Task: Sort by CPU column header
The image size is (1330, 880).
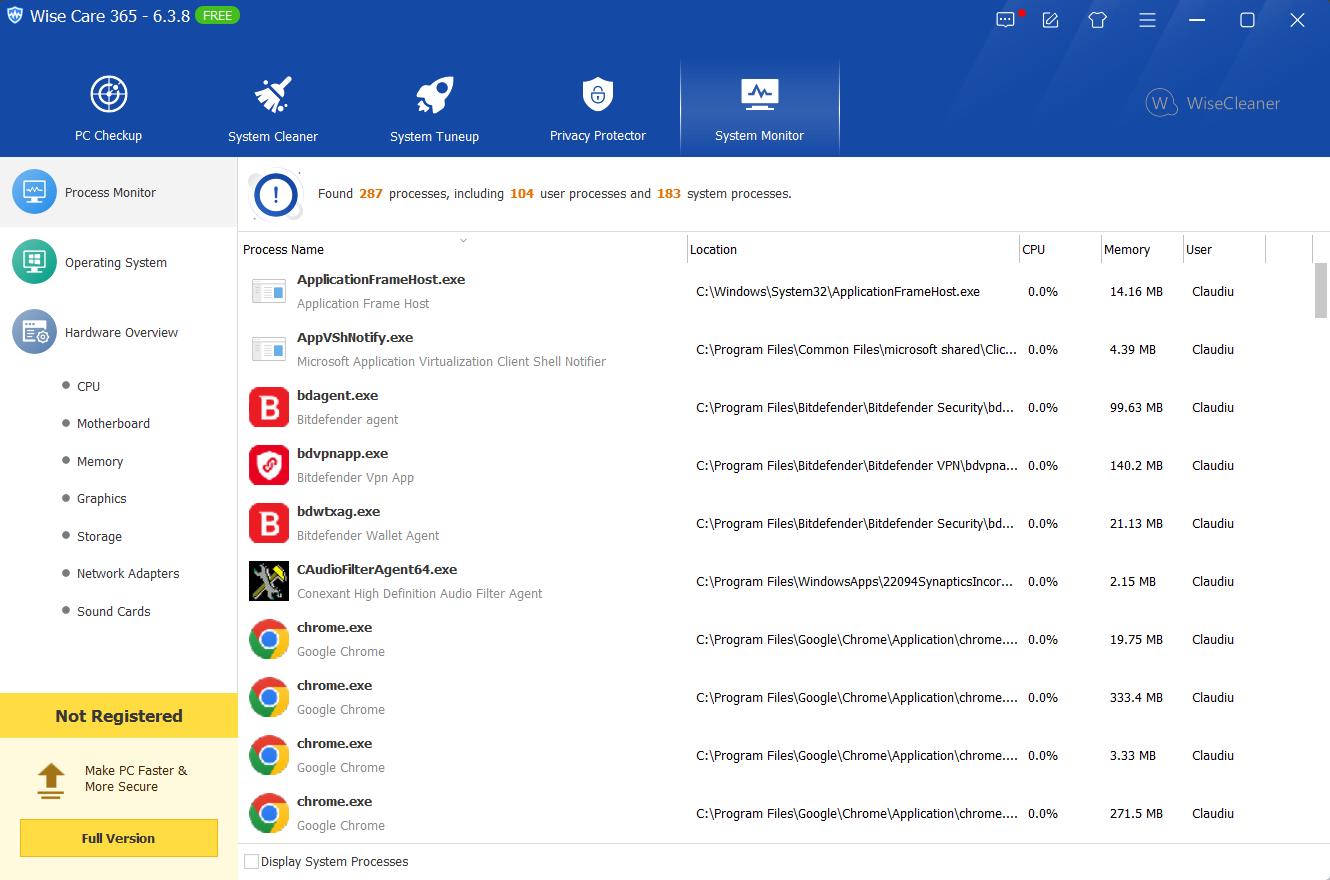Action: [1033, 249]
